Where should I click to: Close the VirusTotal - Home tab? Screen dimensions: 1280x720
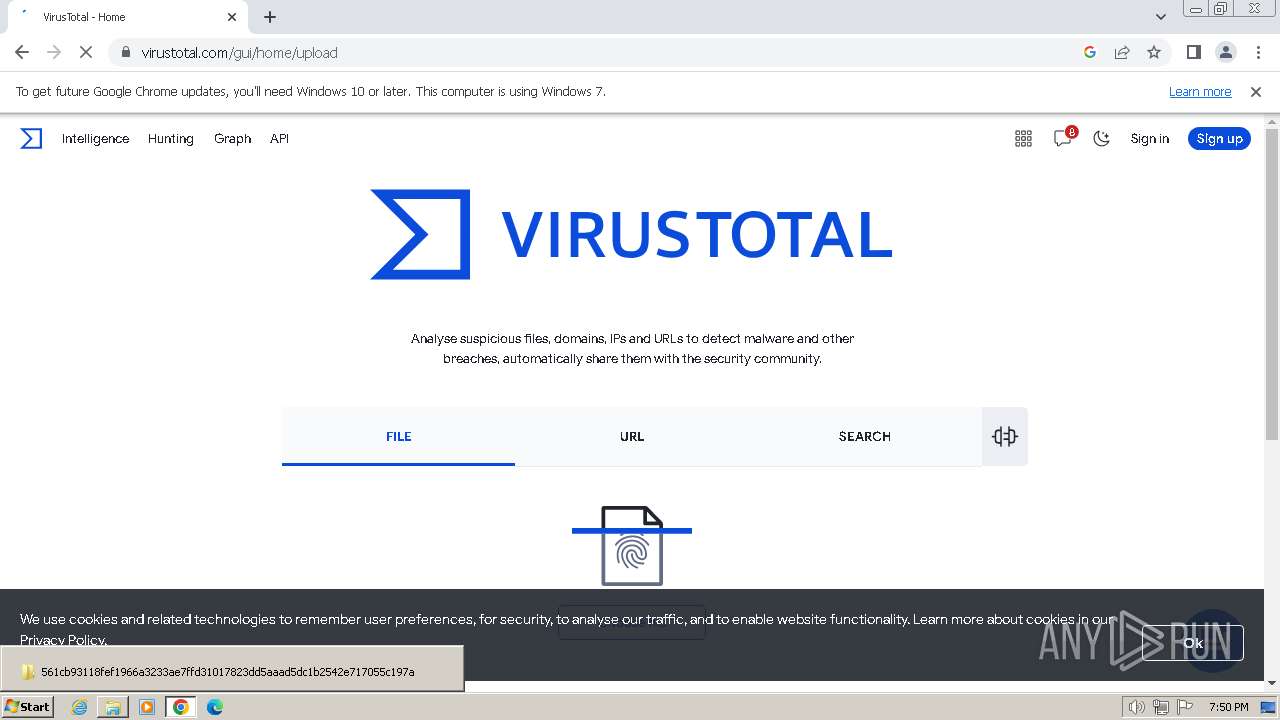pyautogui.click(x=232, y=17)
